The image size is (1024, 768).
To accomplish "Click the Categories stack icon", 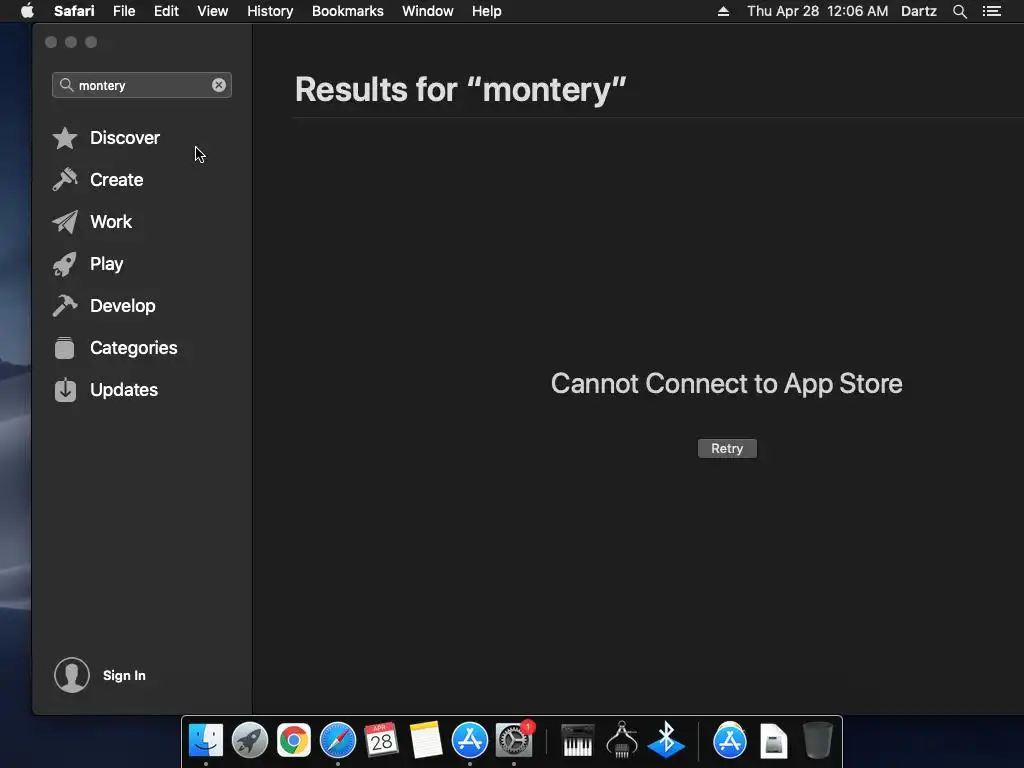I will point(65,348).
